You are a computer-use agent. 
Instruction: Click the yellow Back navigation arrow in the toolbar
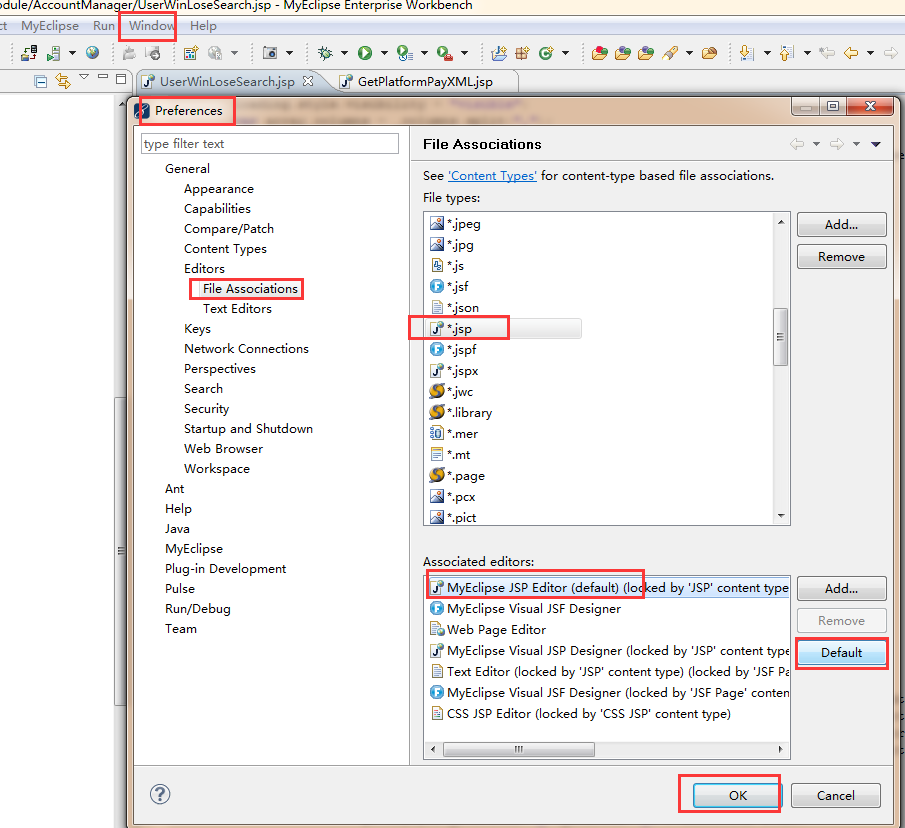pyautogui.click(x=851, y=53)
